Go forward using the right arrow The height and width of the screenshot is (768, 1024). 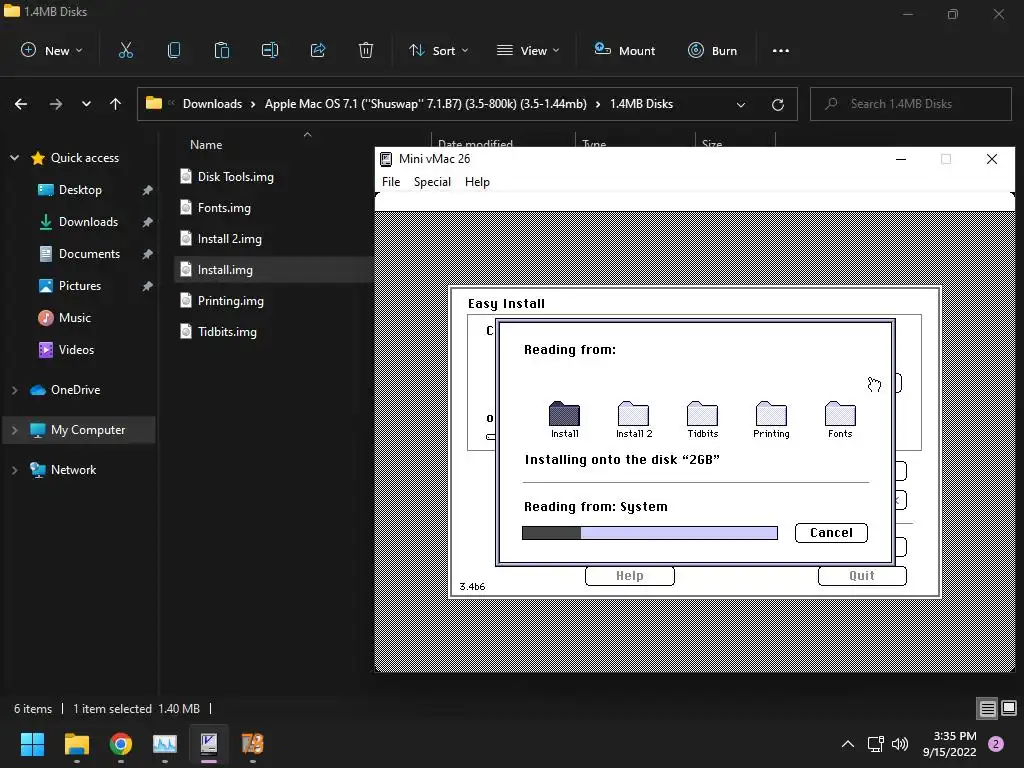coord(56,104)
